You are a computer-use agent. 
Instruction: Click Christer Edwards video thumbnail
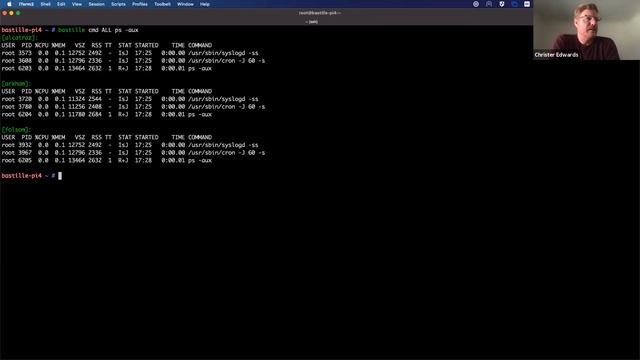pos(587,30)
